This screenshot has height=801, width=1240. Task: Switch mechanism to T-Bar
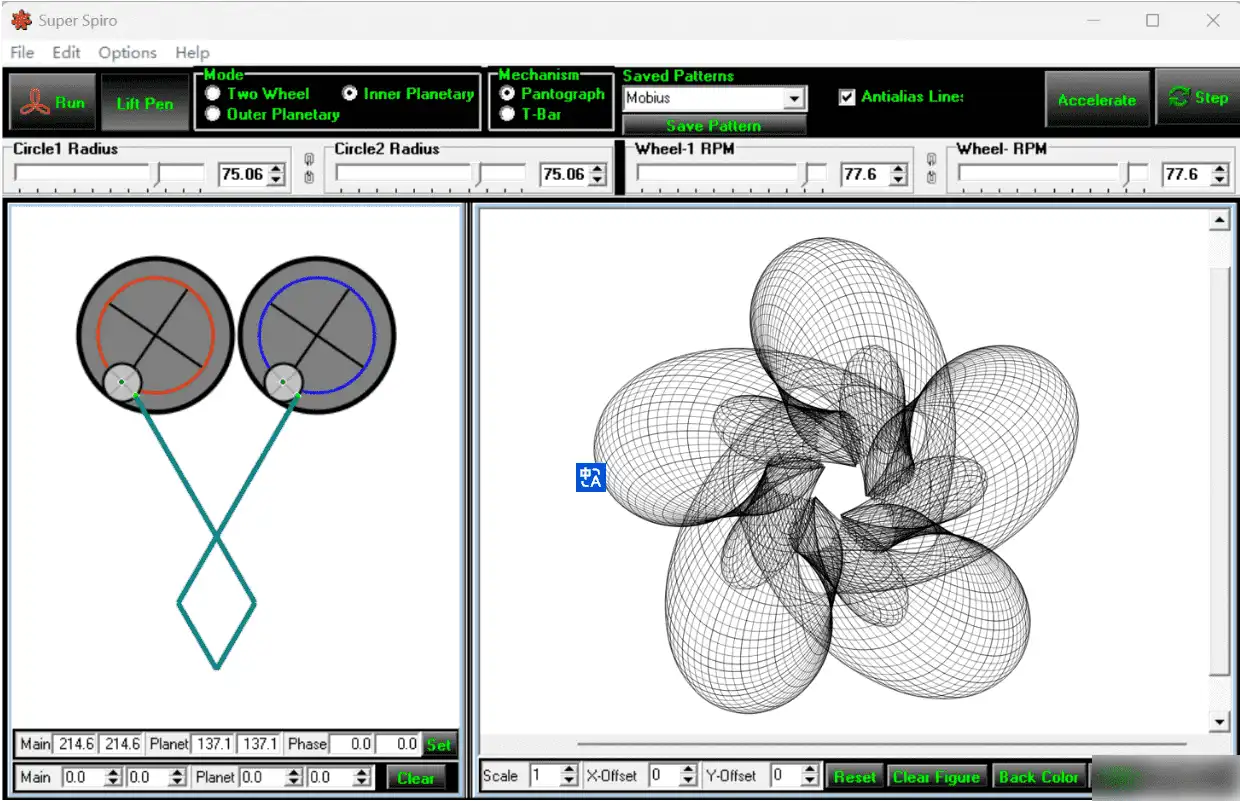coord(507,114)
